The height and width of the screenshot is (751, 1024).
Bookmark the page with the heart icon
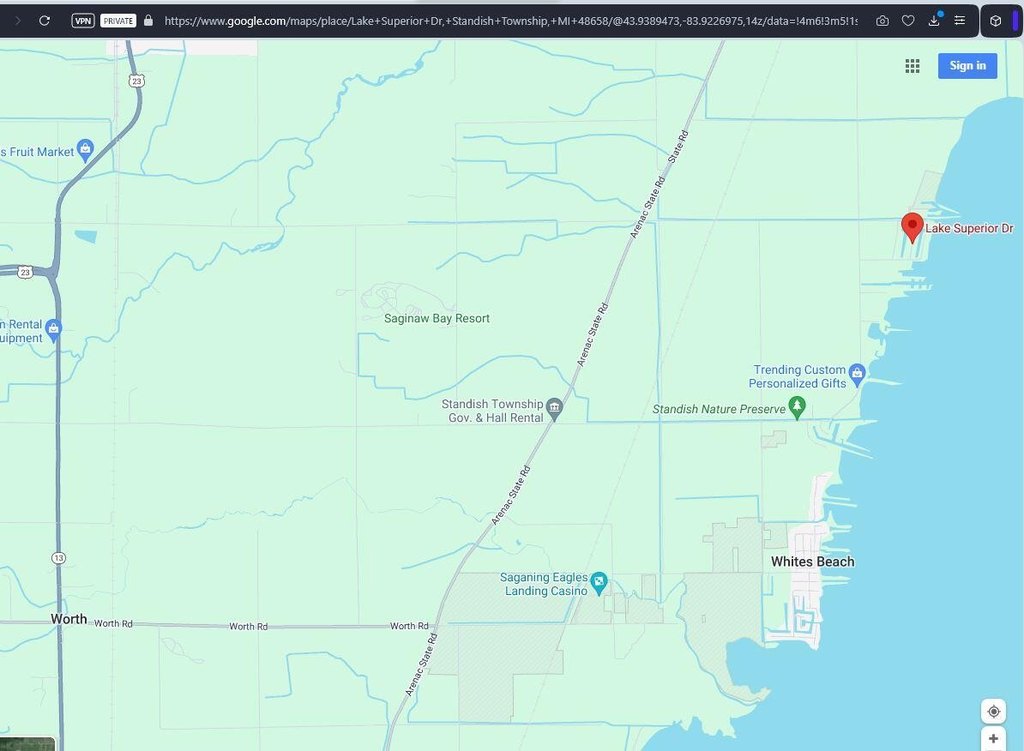click(x=908, y=20)
